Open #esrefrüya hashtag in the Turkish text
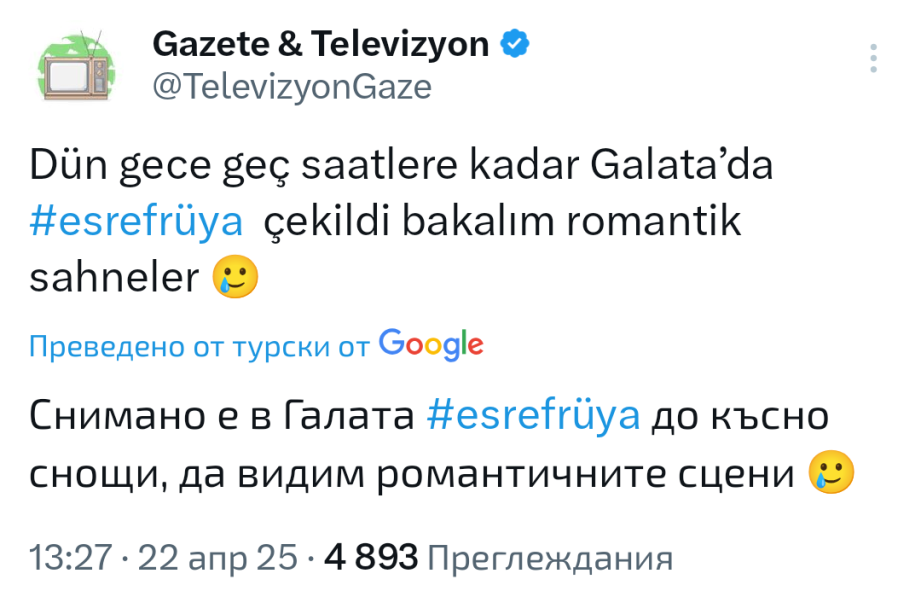The image size is (921, 590). [x=137, y=222]
